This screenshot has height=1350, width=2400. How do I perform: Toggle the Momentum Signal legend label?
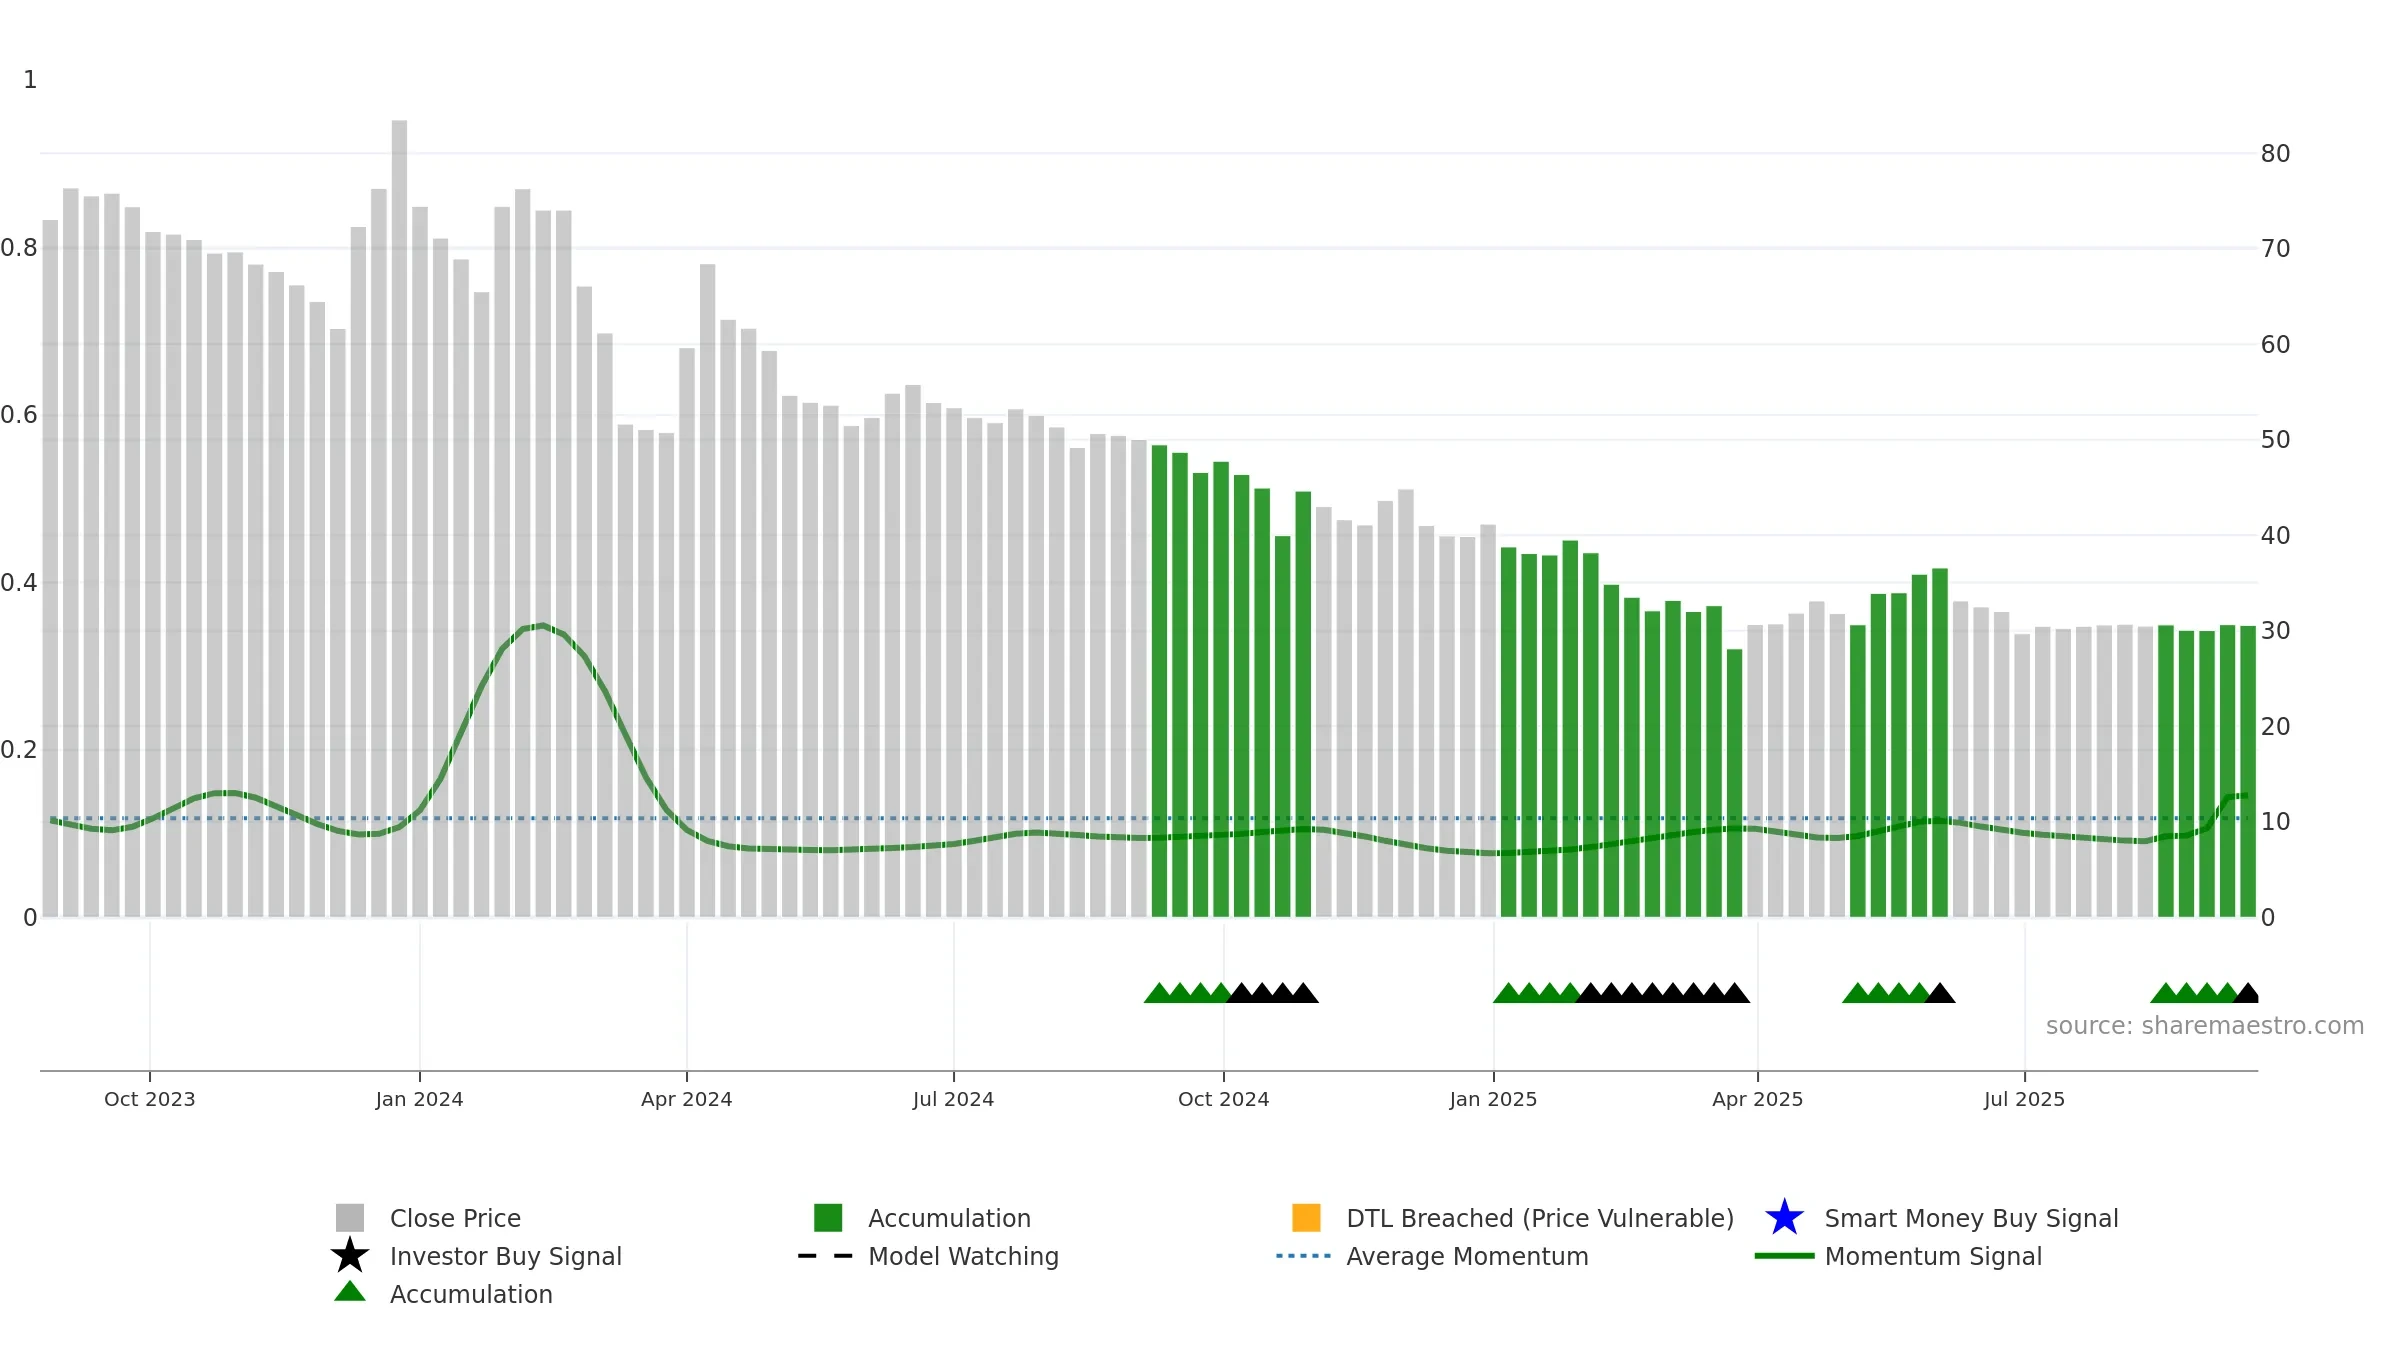pos(1933,1256)
